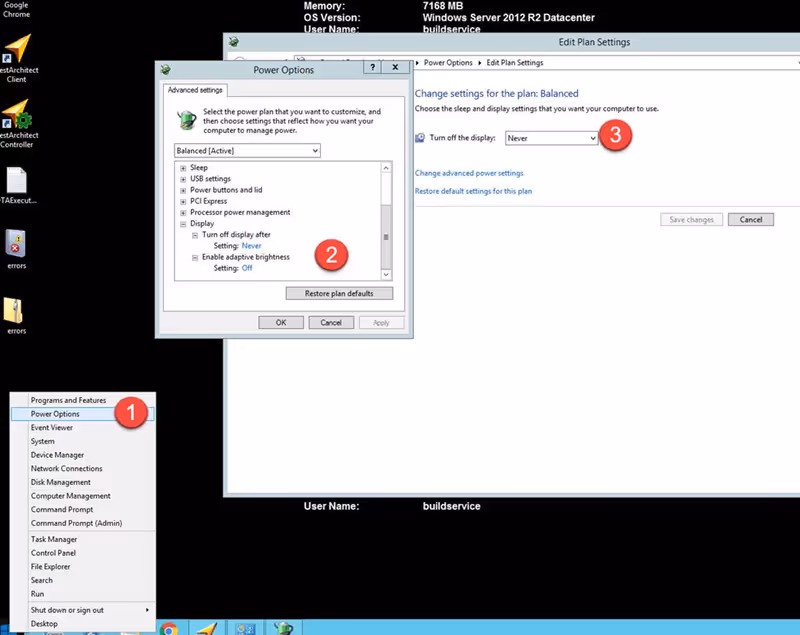
Task: Open TestArchitect paper-plane icon in taskbar
Action: click(207, 628)
